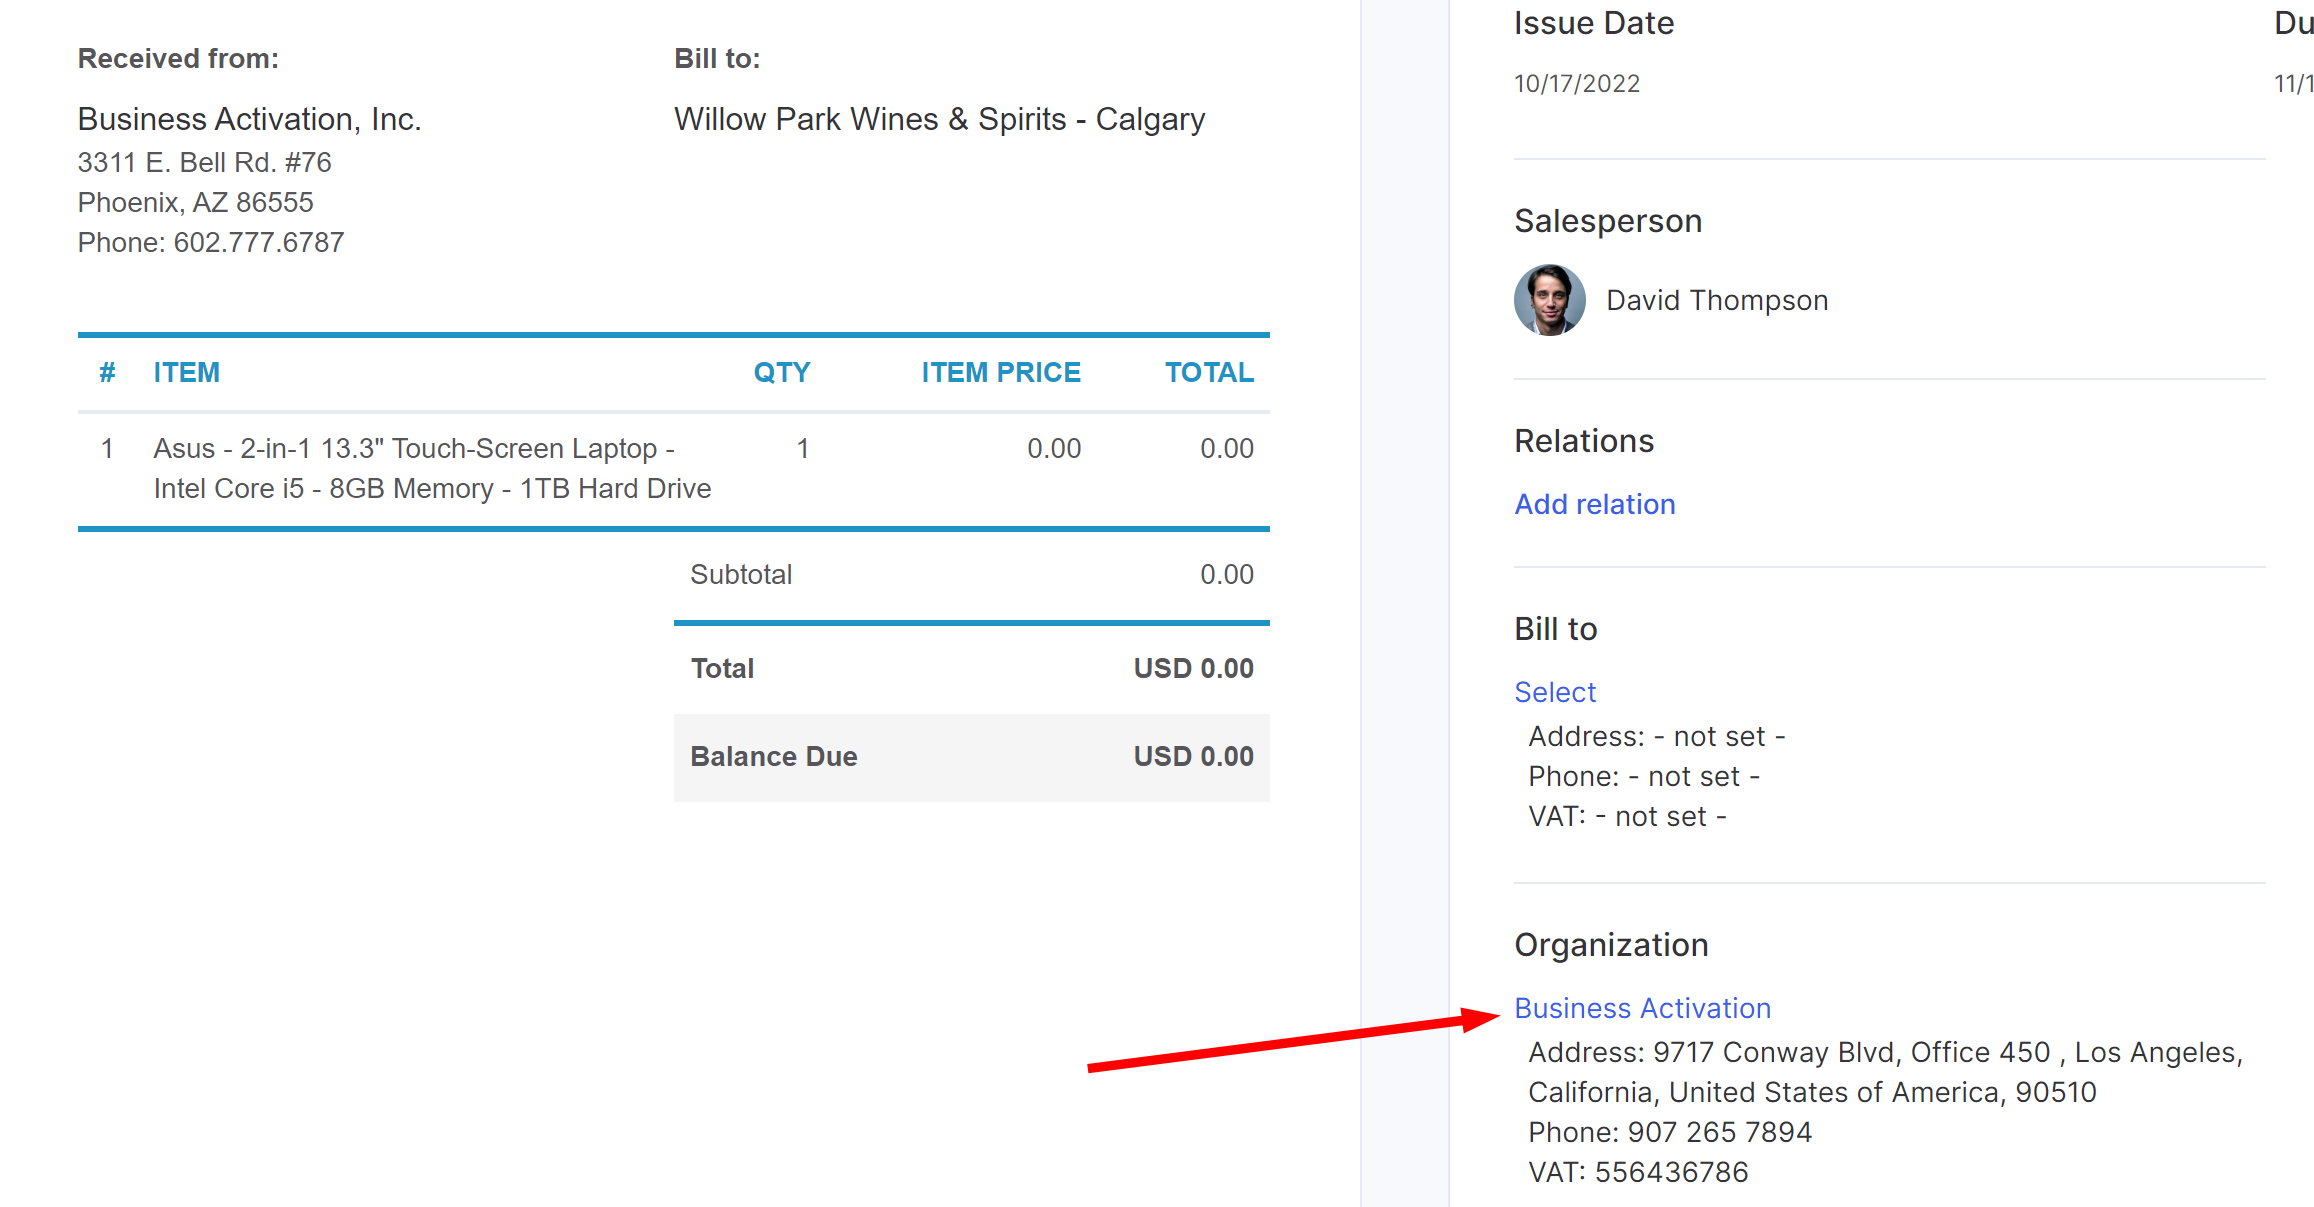2314x1207 pixels.
Task: Click Phoenix, AZ 86555 text
Action: point(196,202)
